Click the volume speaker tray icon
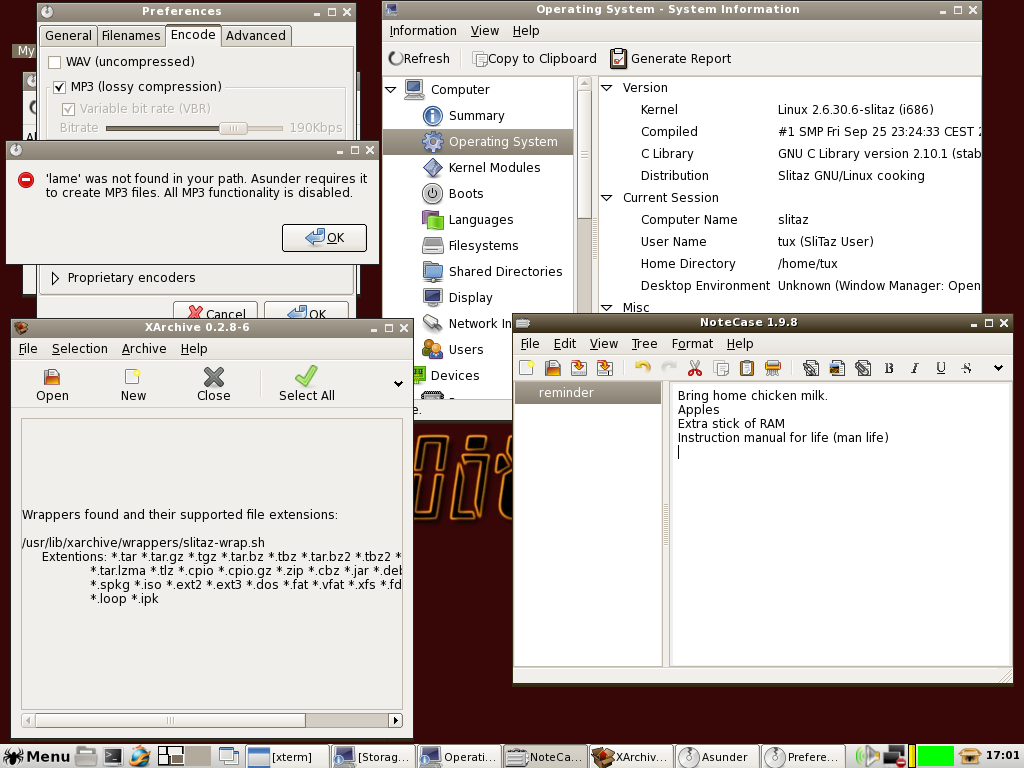The image size is (1024, 768). 867,756
